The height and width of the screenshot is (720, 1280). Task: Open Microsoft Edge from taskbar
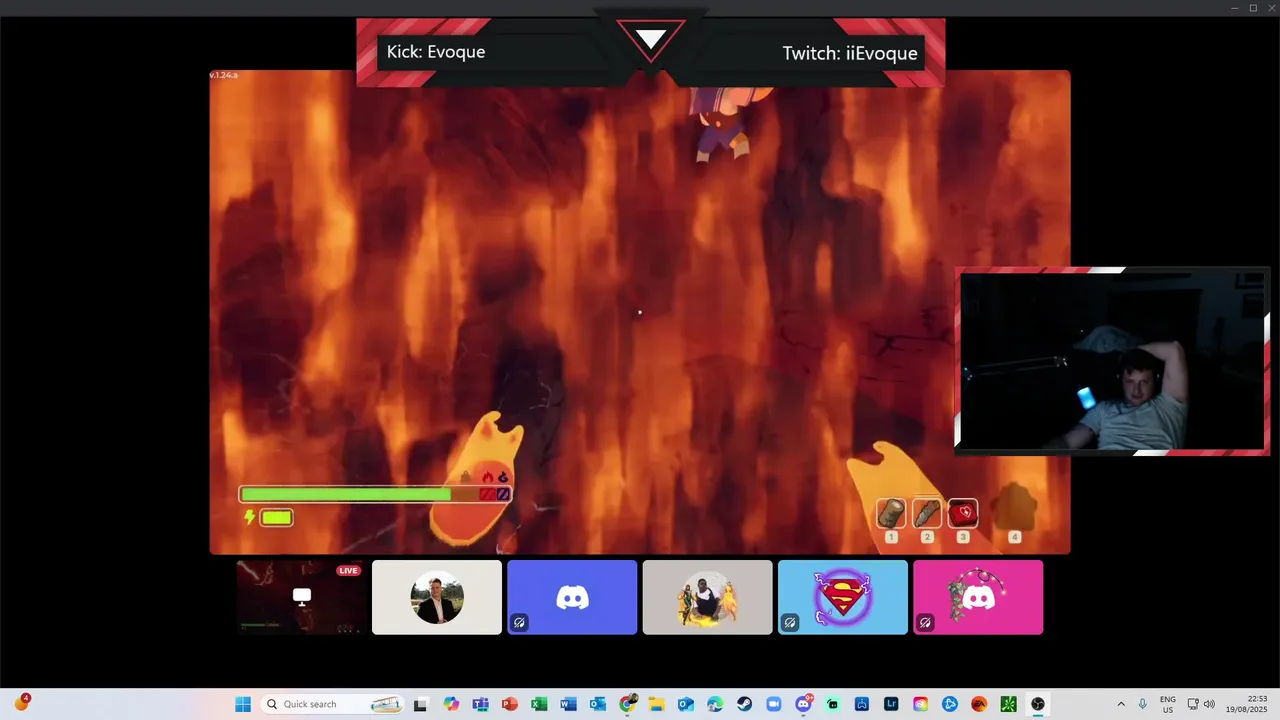tap(714, 704)
